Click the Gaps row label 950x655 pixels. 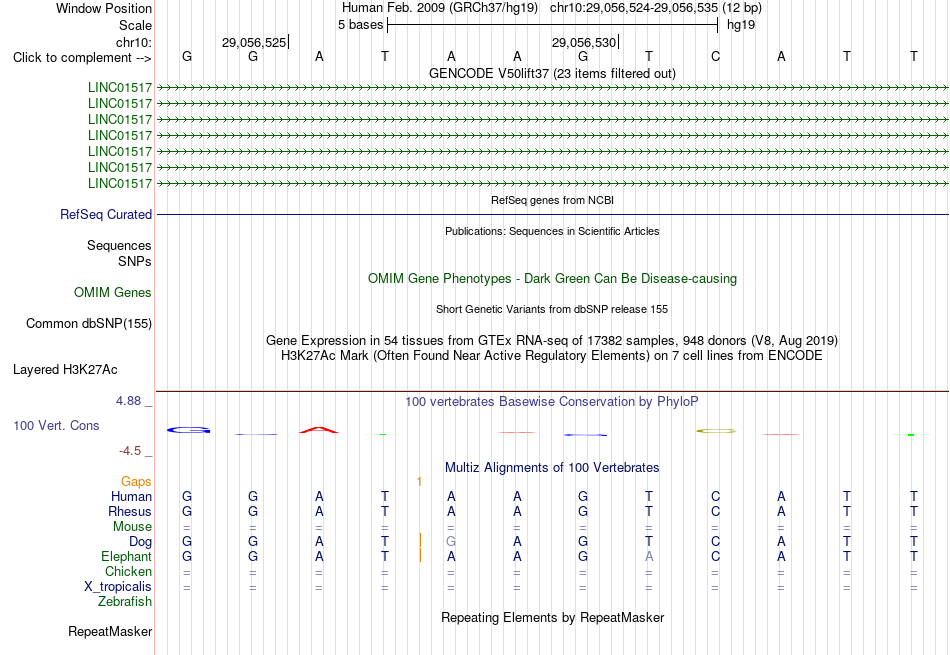136,481
